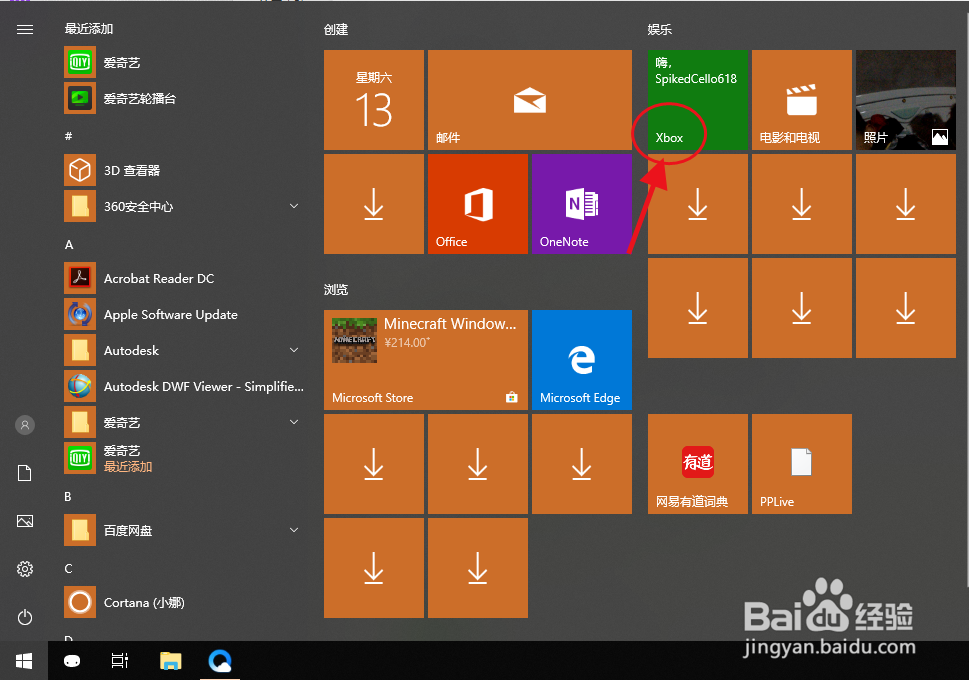Open the 电影和电视 tile

point(801,100)
